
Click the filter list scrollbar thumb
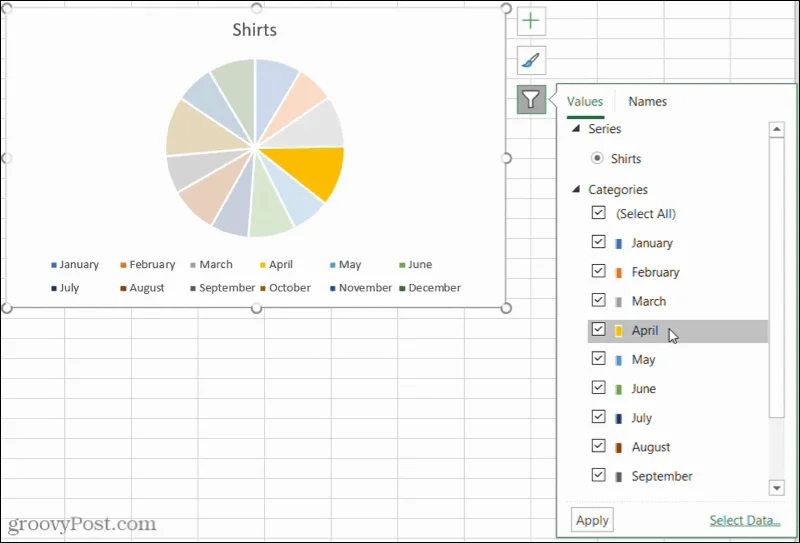tap(777, 277)
